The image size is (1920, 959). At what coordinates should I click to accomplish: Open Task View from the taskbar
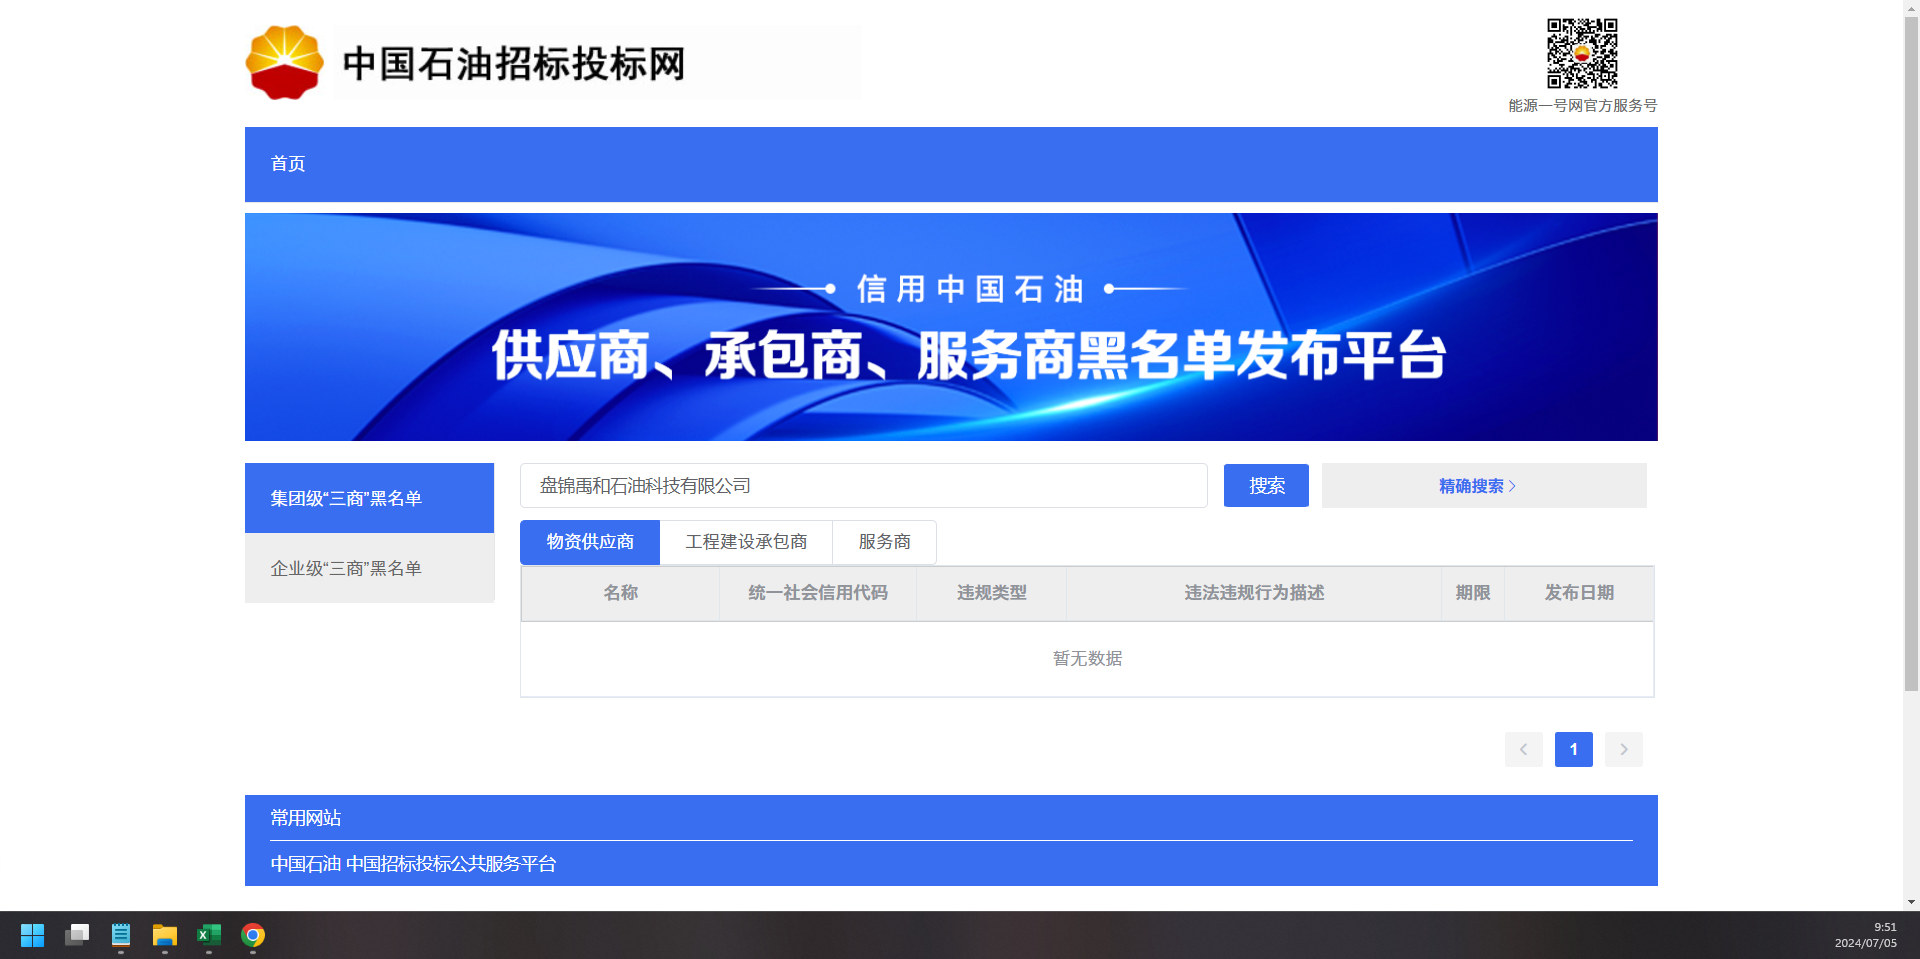(x=77, y=935)
